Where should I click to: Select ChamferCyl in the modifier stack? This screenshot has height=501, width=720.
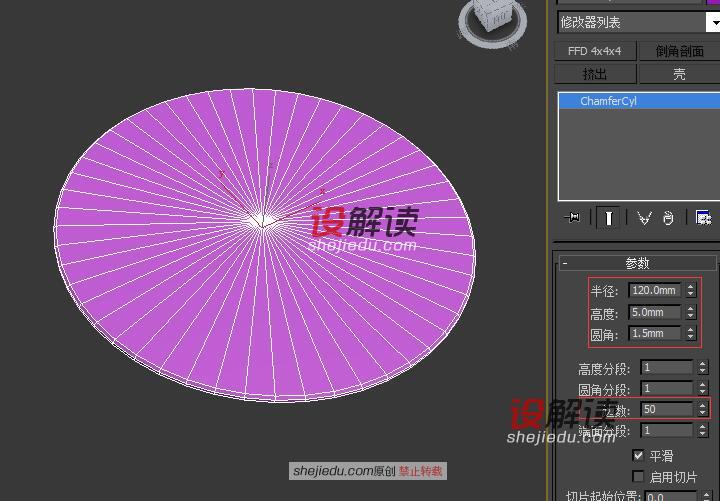click(639, 101)
